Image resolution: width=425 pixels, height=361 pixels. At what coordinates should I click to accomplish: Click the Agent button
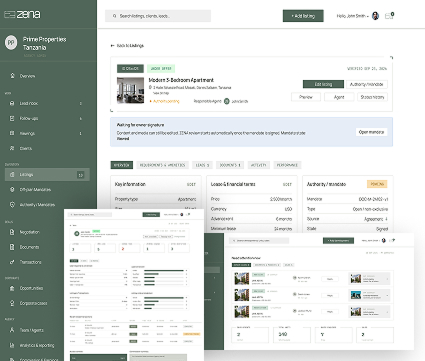(339, 97)
